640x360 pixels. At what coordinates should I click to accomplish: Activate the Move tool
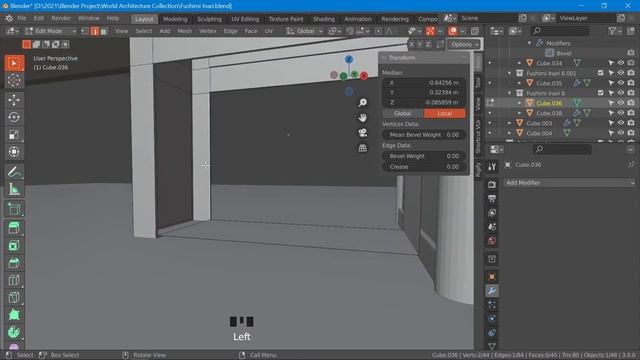(x=14, y=100)
